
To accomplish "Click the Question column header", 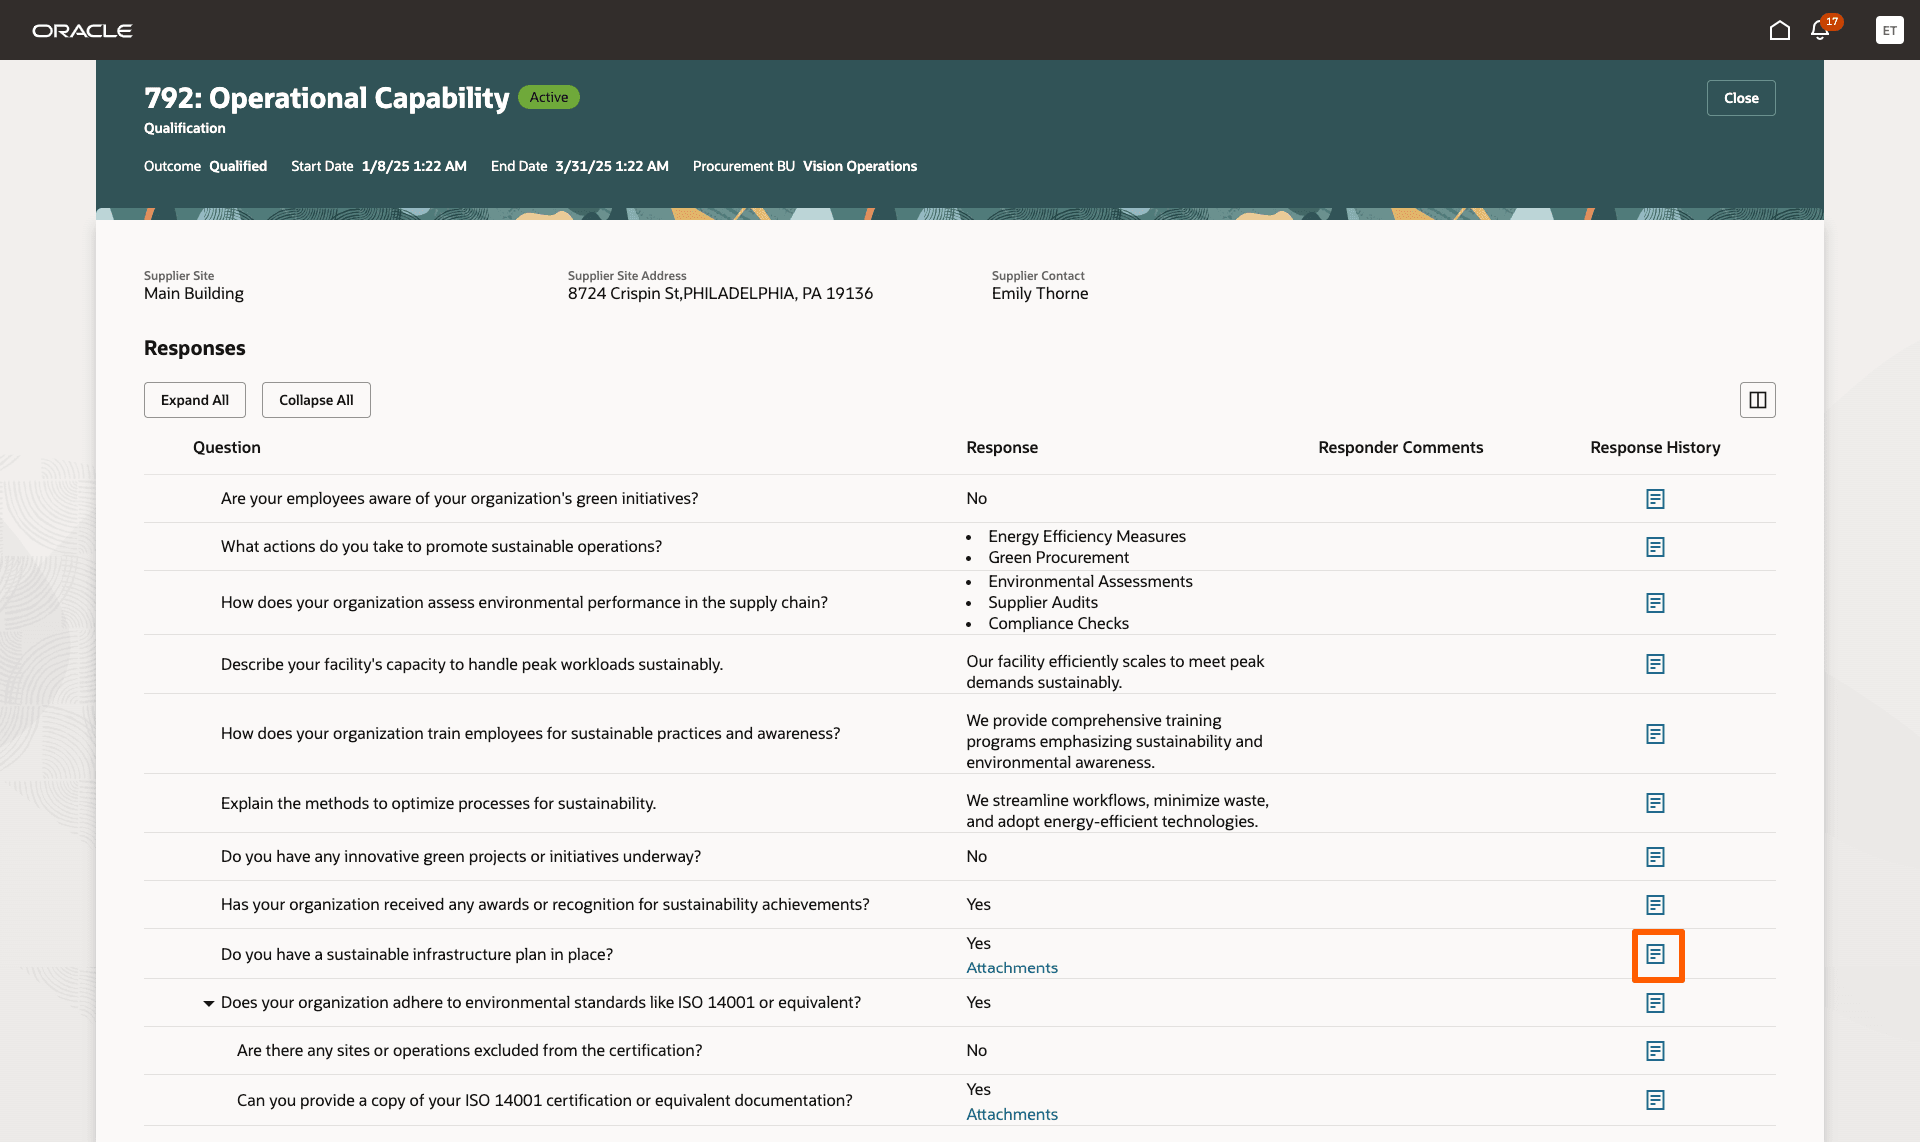I will pyautogui.click(x=227, y=448).
